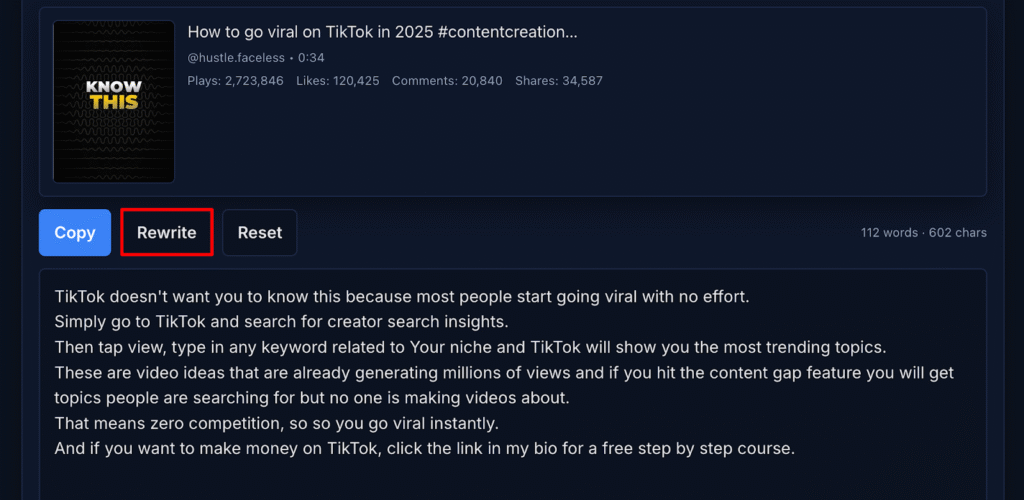Viewport: 1024px width, 500px height.
Task: Place cursor in 'TikTok doesn't want you' line
Action: [x=400, y=297]
